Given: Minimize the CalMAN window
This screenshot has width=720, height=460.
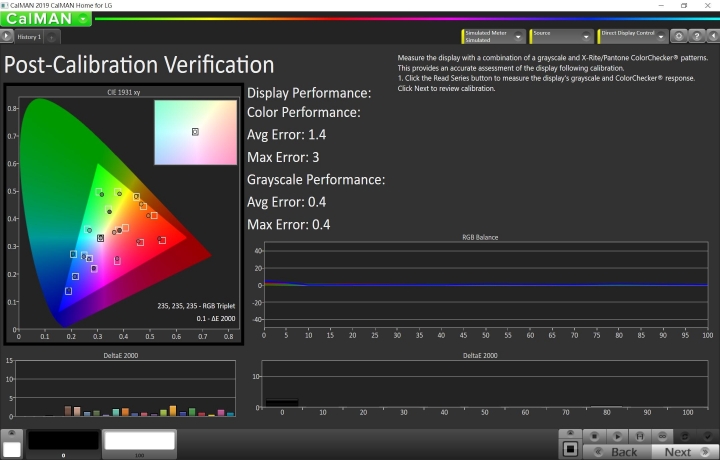Looking at the screenshot, I should pos(661,6).
